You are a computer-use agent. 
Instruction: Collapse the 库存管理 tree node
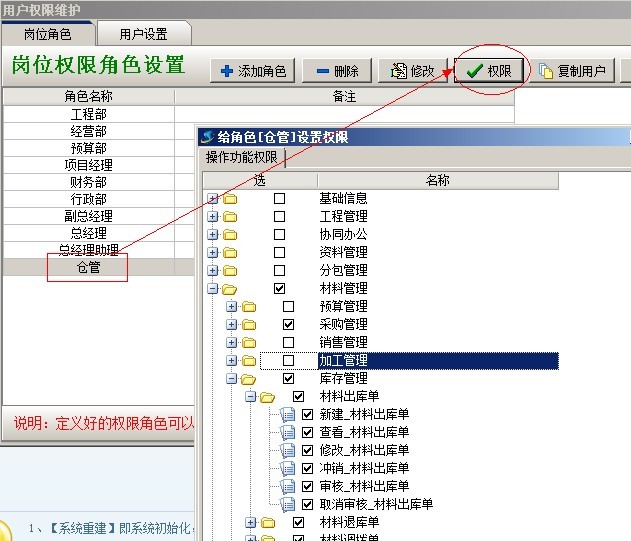232,379
